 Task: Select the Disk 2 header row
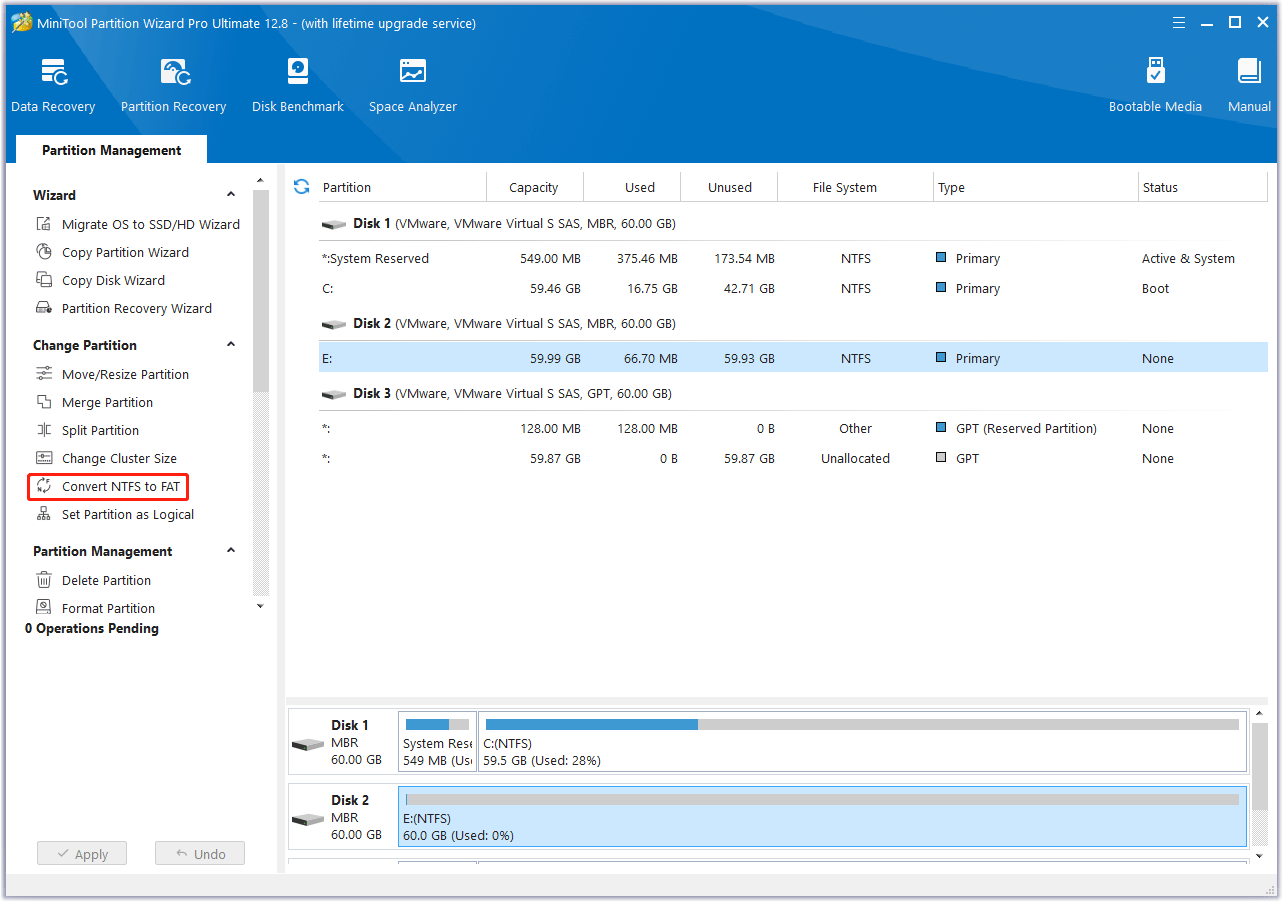pyautogui.click(x=793, y=324)
